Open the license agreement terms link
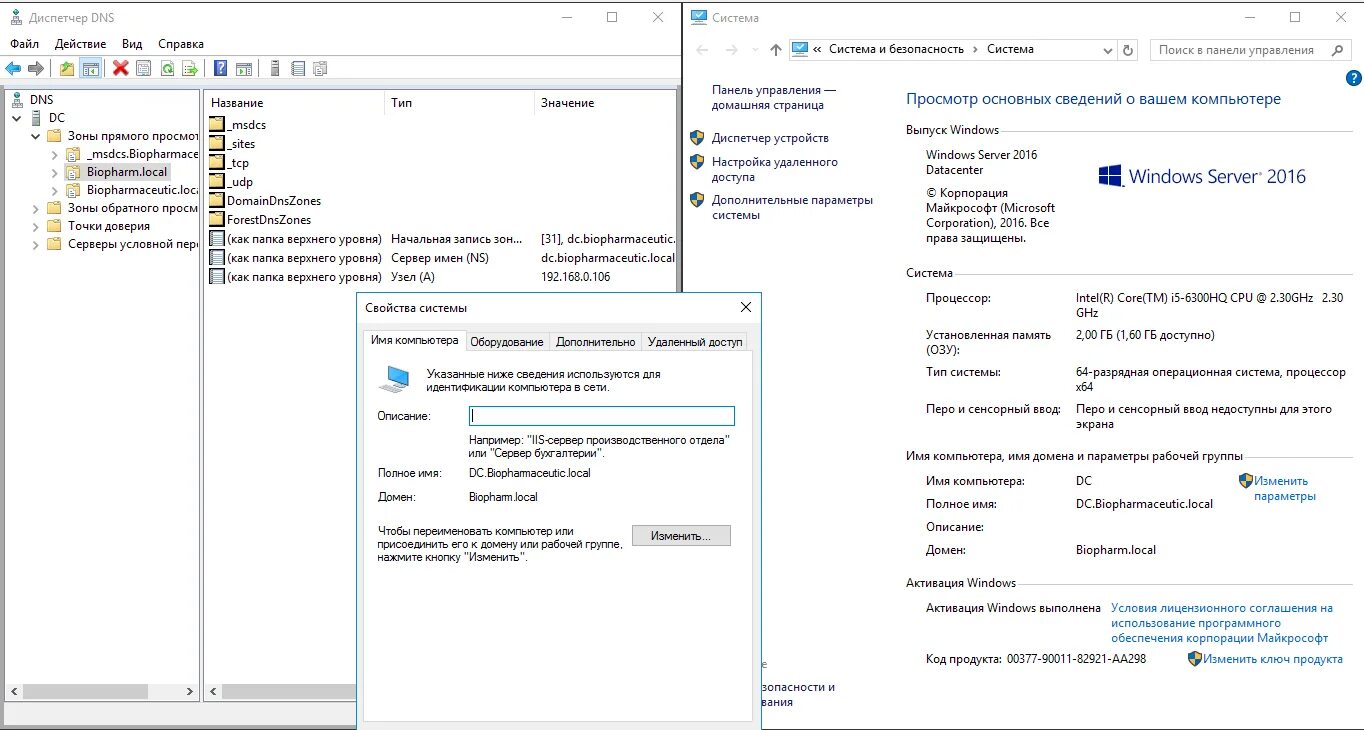The image size is (1364, 730). pyautogui.click(x=1222, y=623)
